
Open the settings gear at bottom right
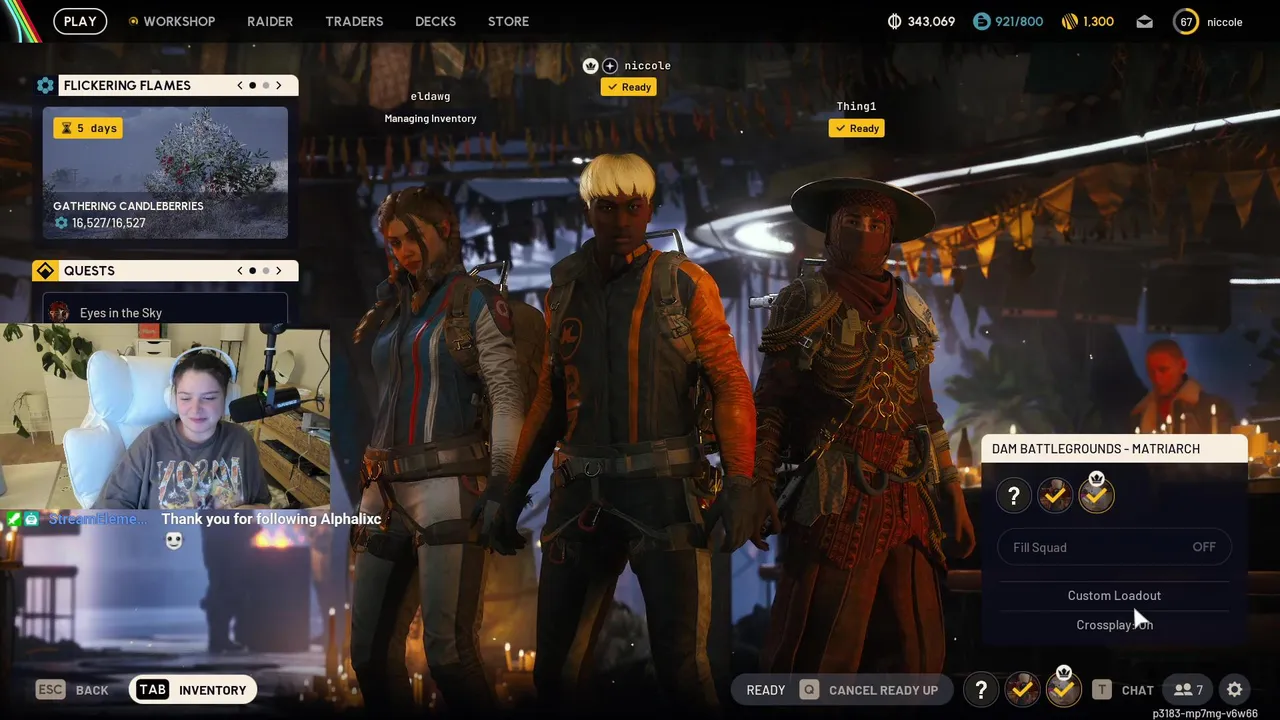[1235, 690]
